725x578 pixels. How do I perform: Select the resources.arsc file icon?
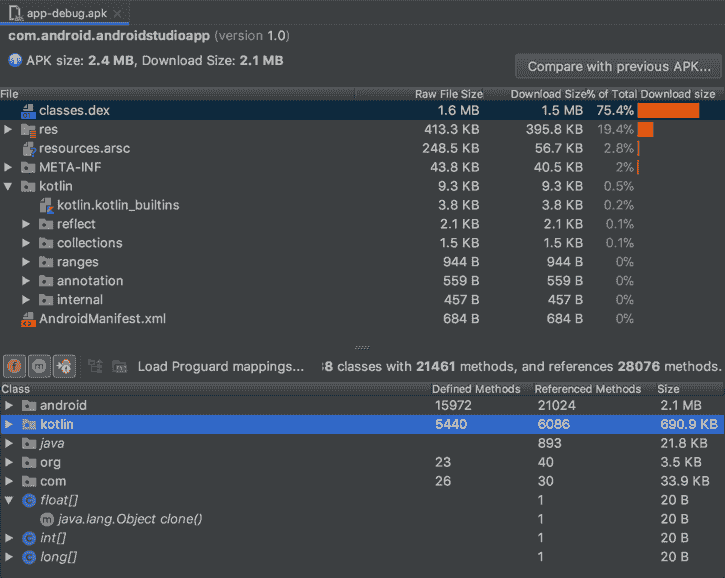click(x=29, y=149)
